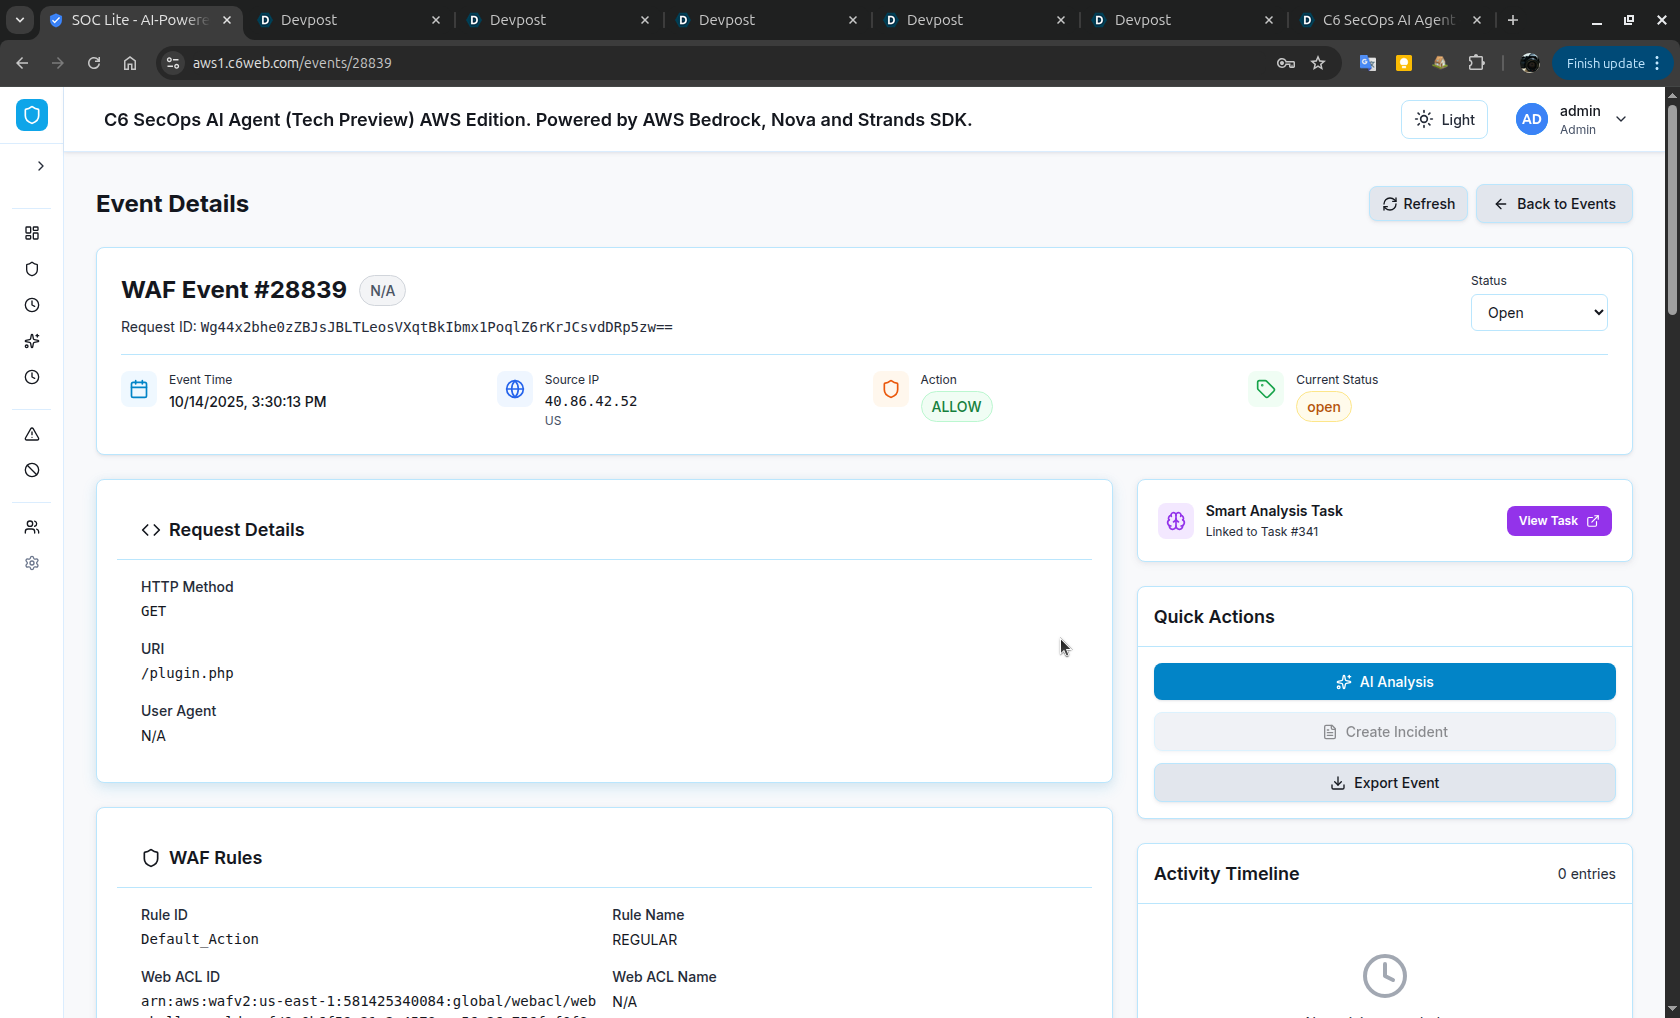Click the Google Translate extension icon

tap(1368, 63)
